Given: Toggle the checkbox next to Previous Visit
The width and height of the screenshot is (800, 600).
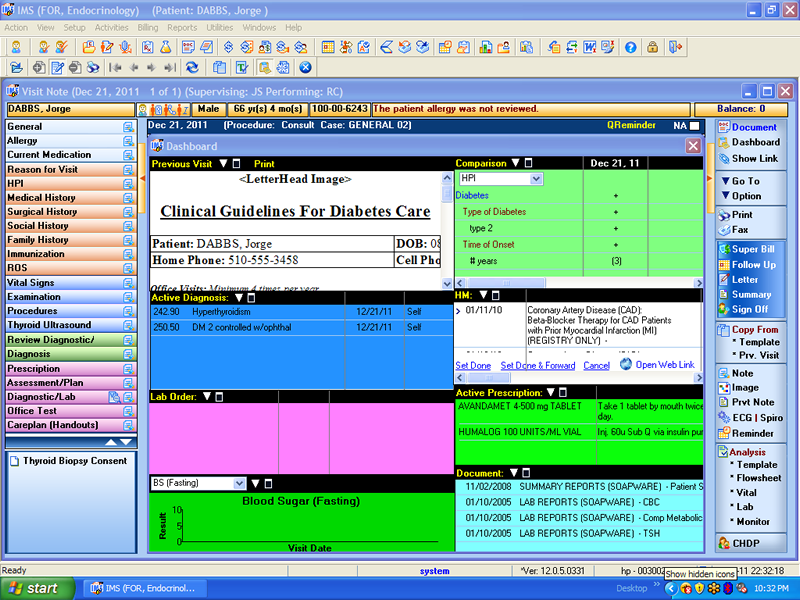Looking at the screenshot, I should 236,164.
